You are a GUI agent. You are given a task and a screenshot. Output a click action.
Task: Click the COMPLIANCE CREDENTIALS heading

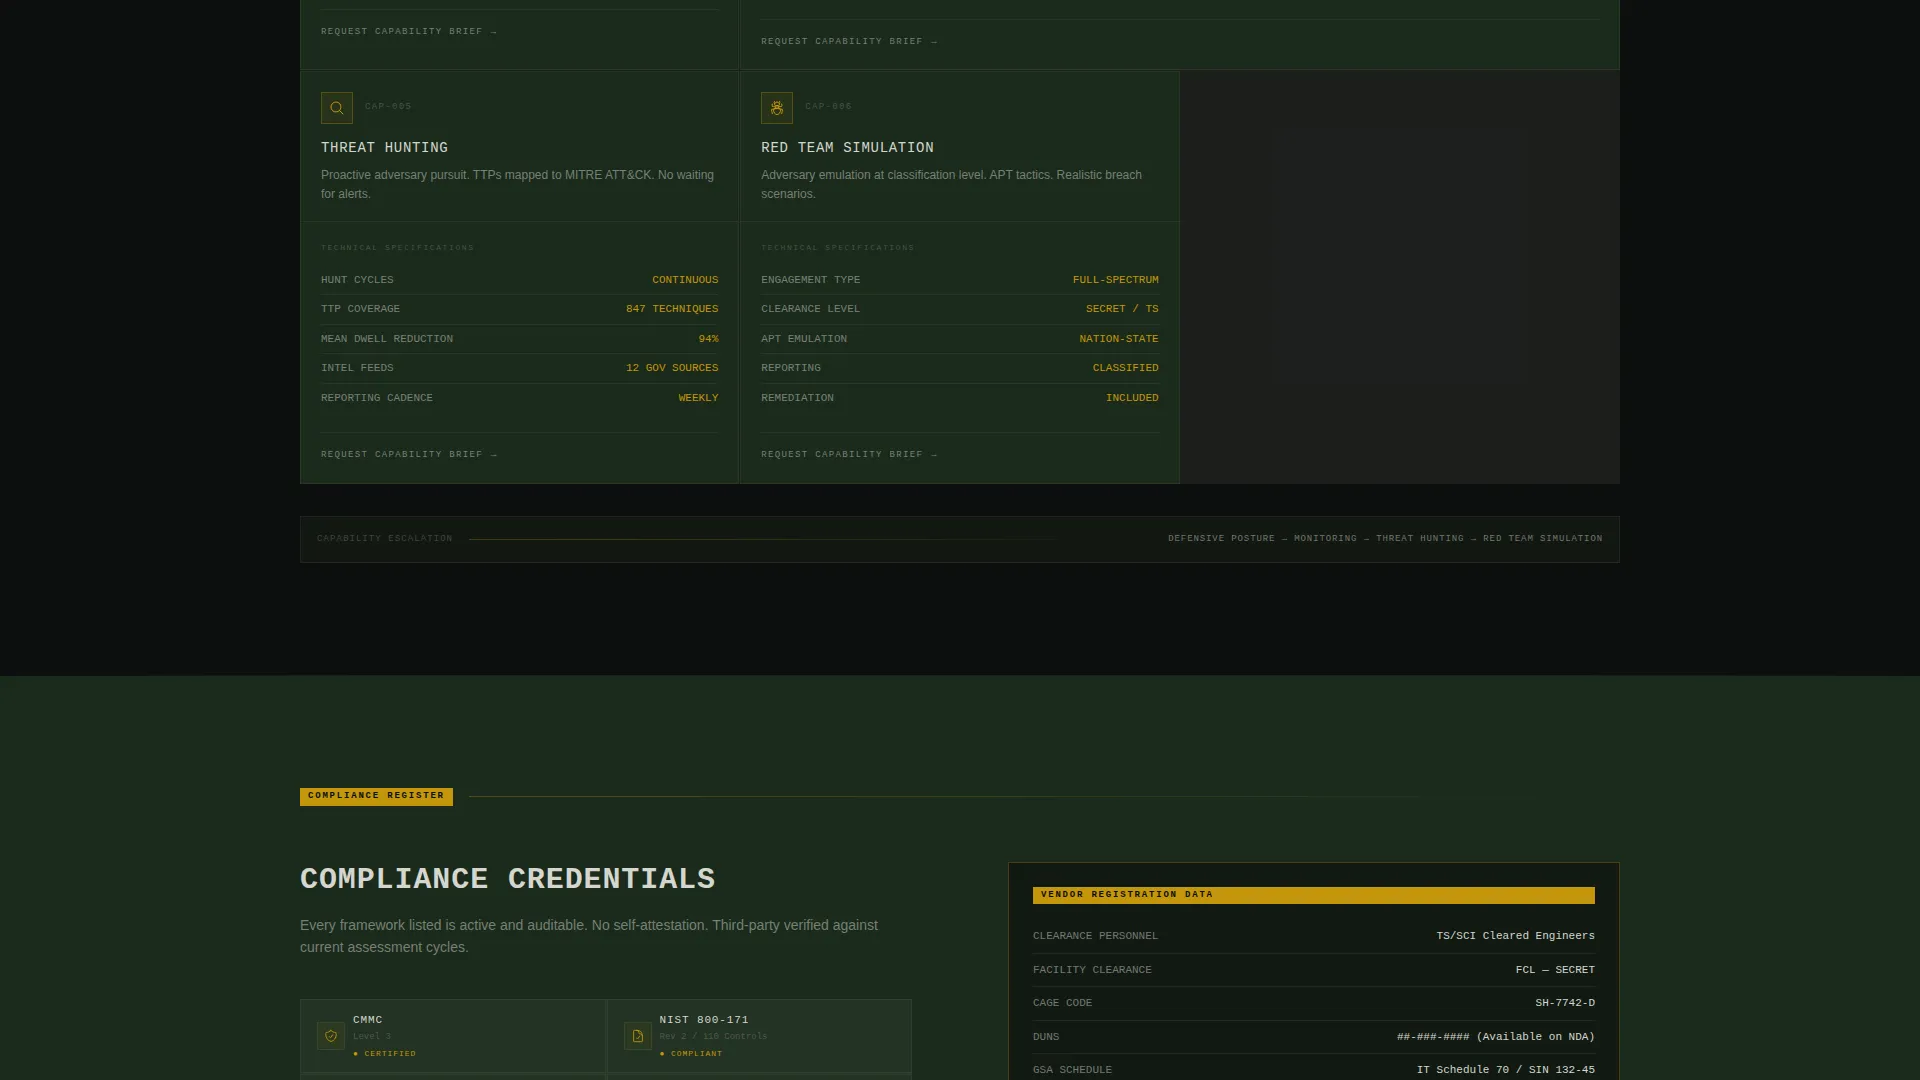[x=508, y=879]
